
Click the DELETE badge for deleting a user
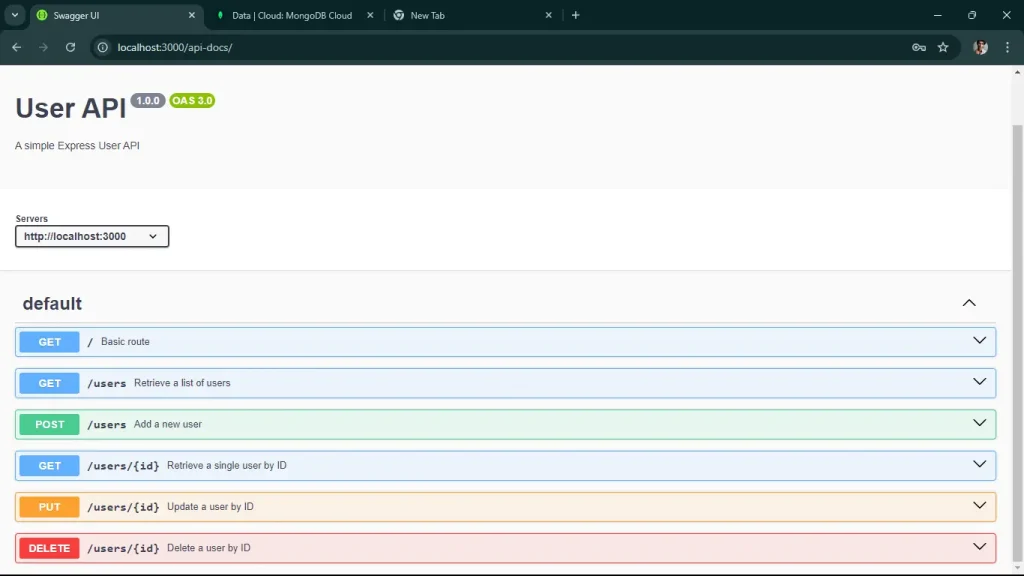click(48, 547)
